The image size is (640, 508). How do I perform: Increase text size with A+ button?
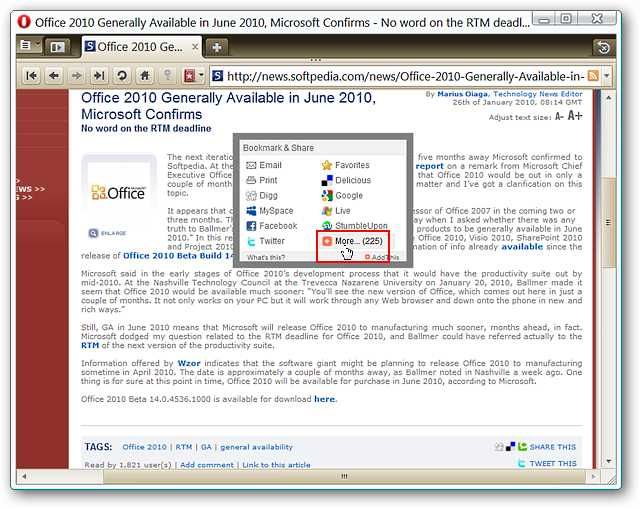pyautogui.click(x=575, y=116)
